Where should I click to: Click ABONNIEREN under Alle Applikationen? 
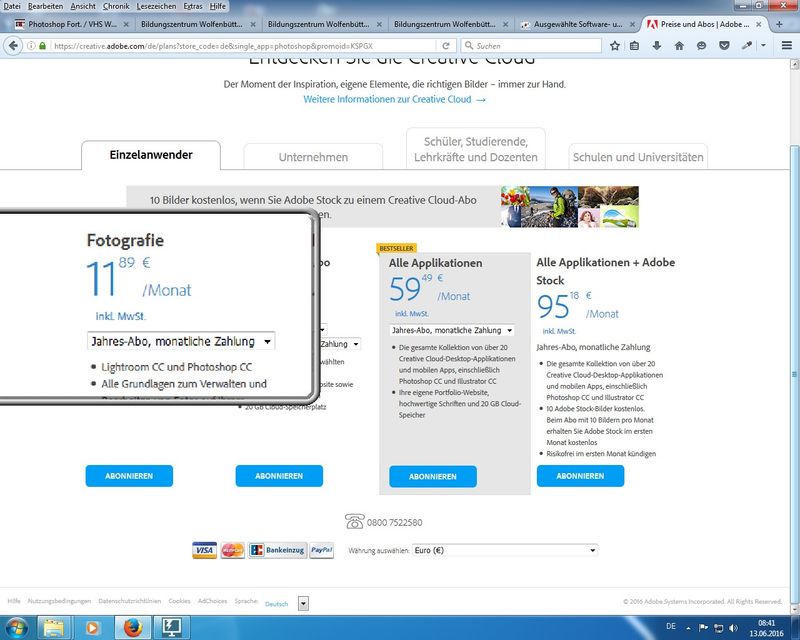coord(433,476)
